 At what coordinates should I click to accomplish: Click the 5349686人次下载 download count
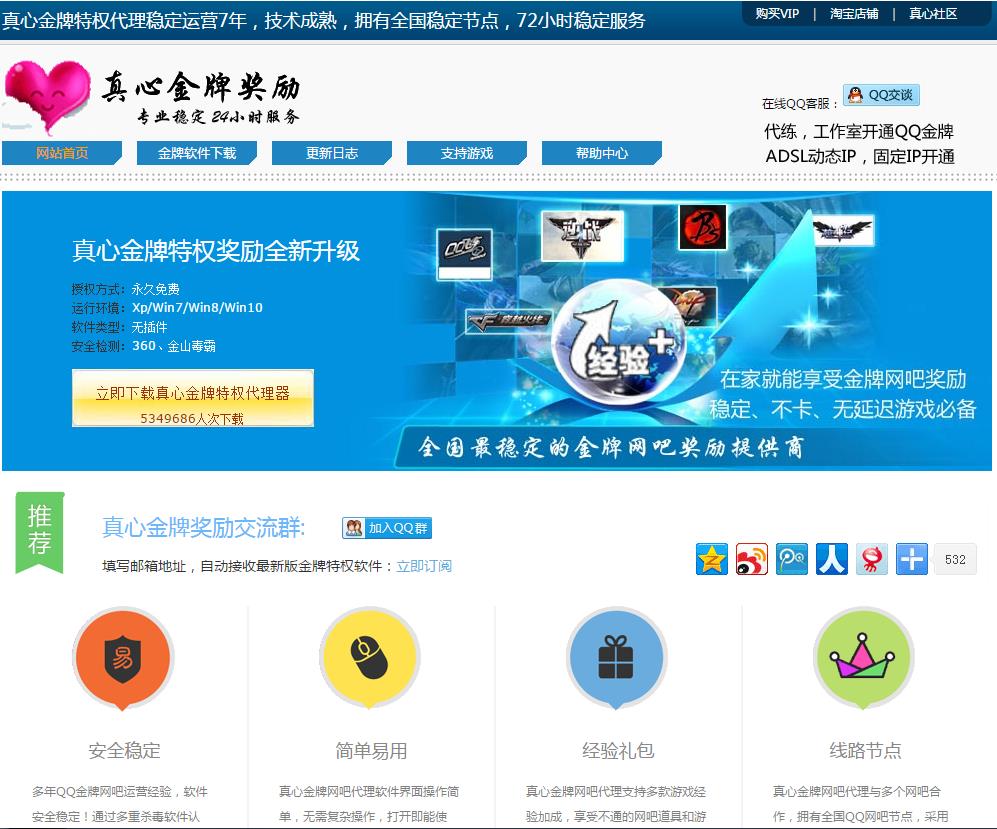(192, 418)
